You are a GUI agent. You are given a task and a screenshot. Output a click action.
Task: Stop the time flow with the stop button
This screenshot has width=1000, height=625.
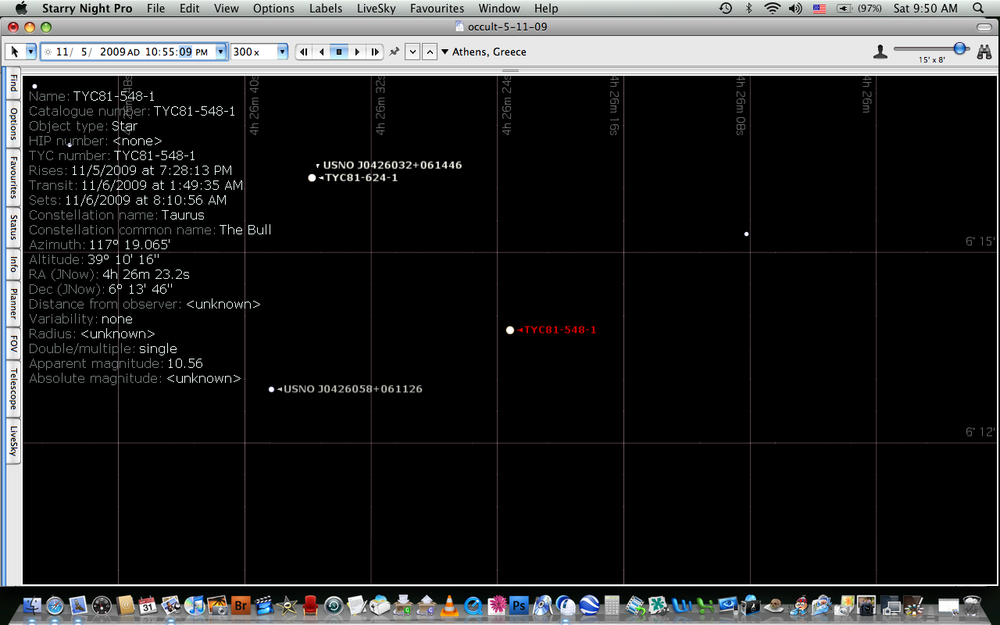click(x=339, y=51)
